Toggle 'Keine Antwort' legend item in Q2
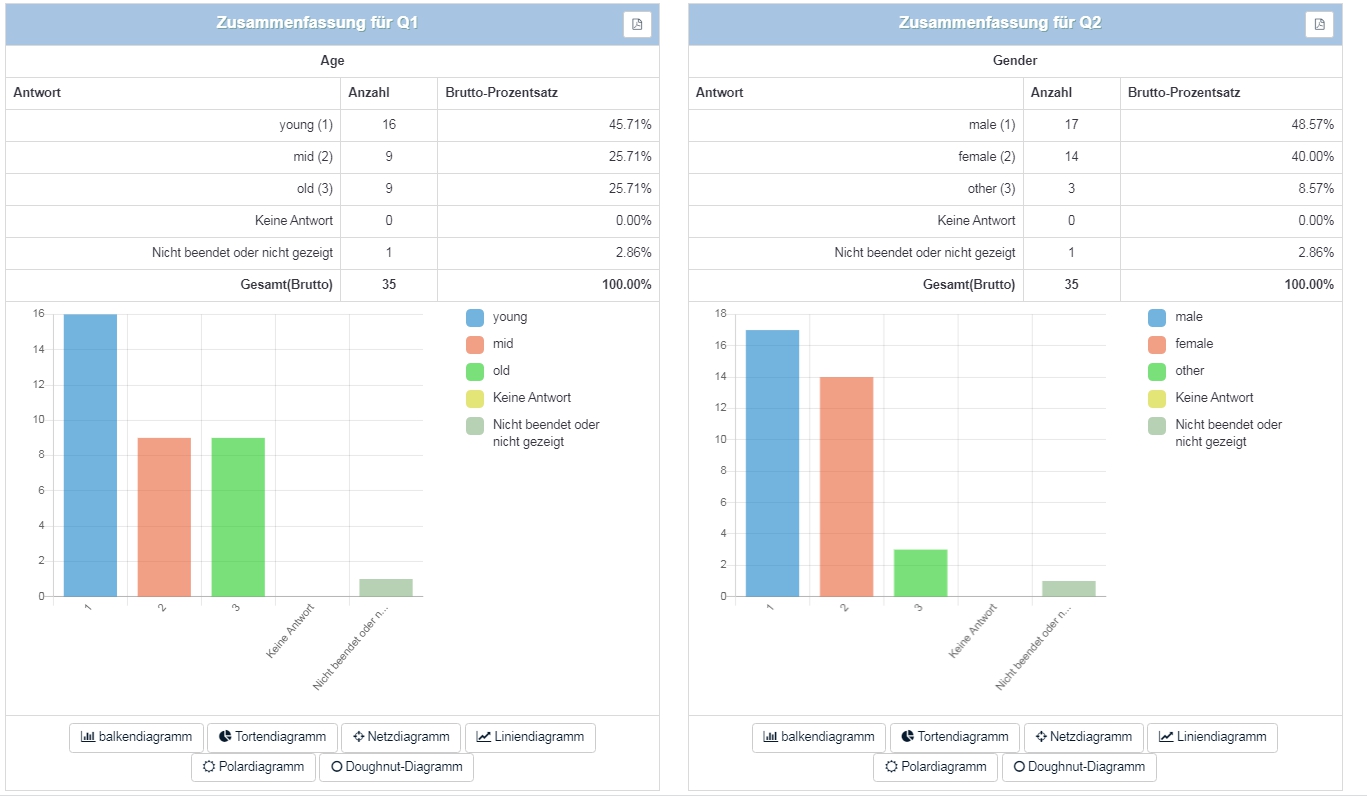This screenshot has height=802, width=1367. coord(1157,399)
